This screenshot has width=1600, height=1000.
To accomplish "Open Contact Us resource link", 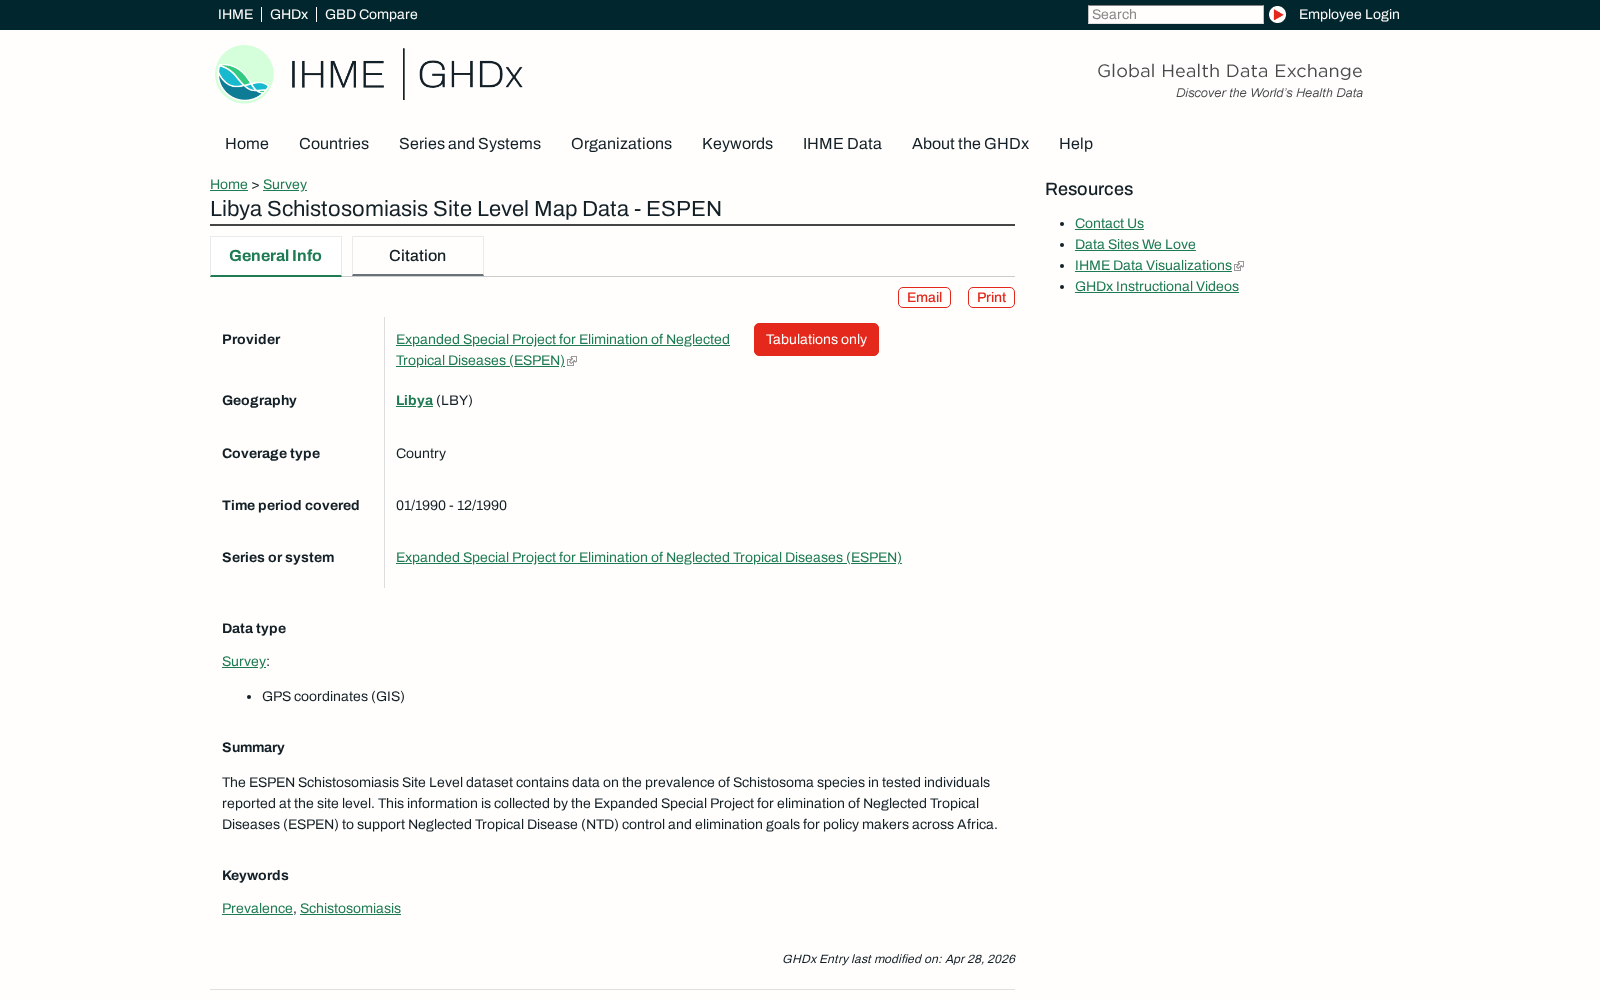I will coord(1109,223).
